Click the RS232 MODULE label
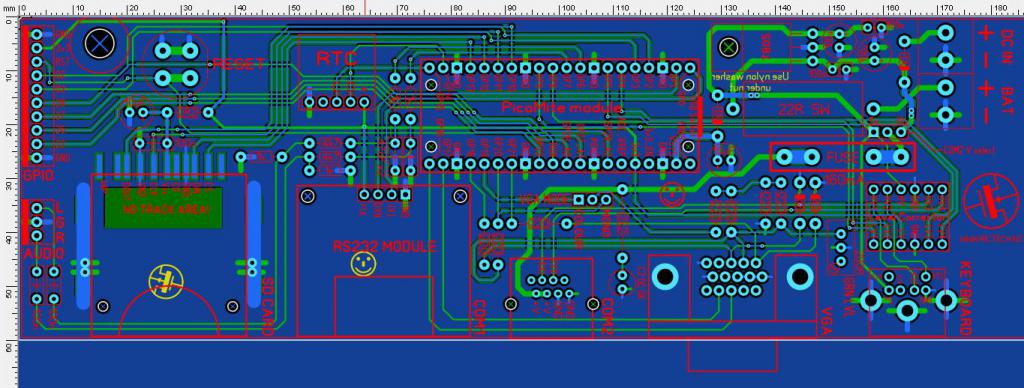1024x388 pixels. pos(384,247)
